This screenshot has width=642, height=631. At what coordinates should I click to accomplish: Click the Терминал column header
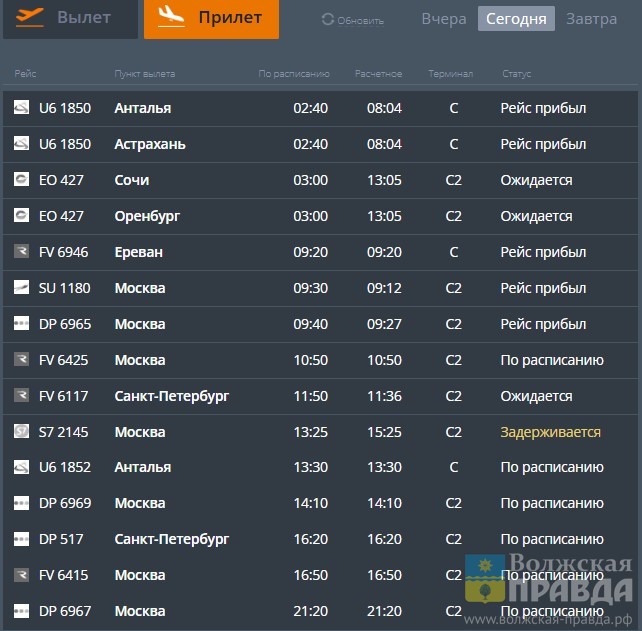(450, 74)
